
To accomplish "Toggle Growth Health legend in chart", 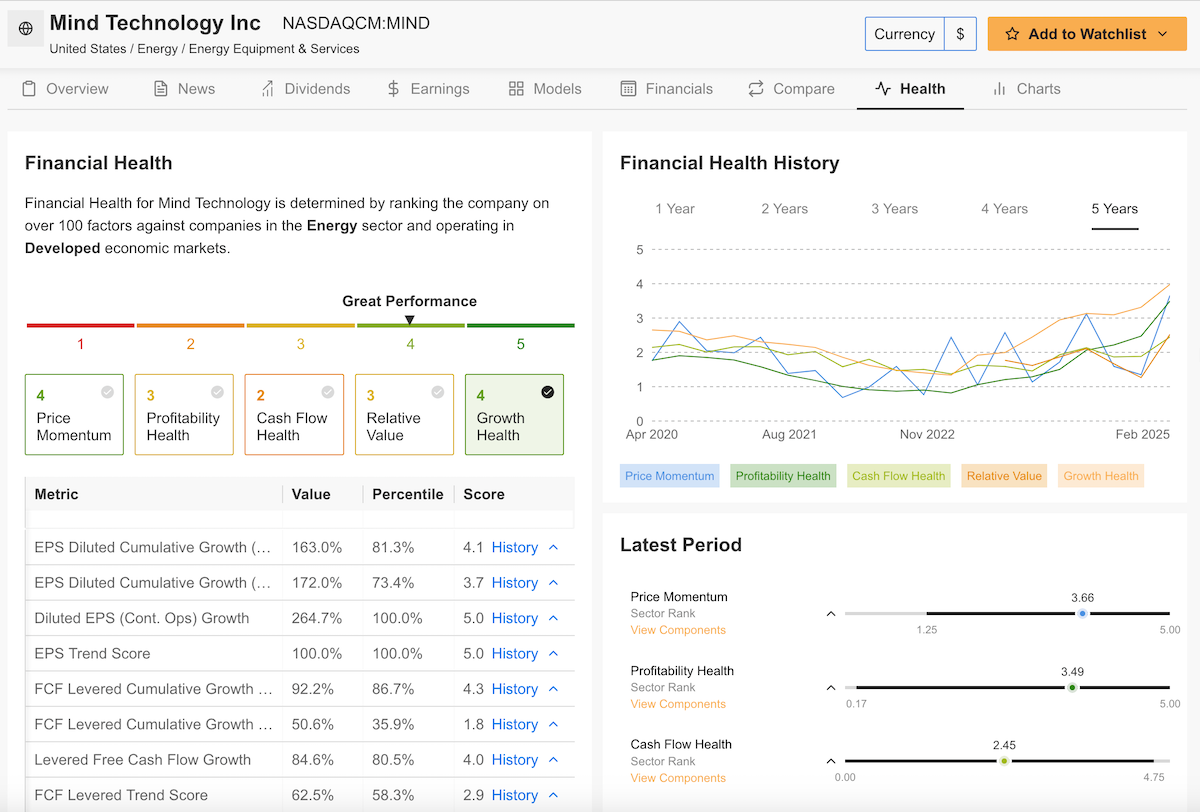I will [1100, 476].
